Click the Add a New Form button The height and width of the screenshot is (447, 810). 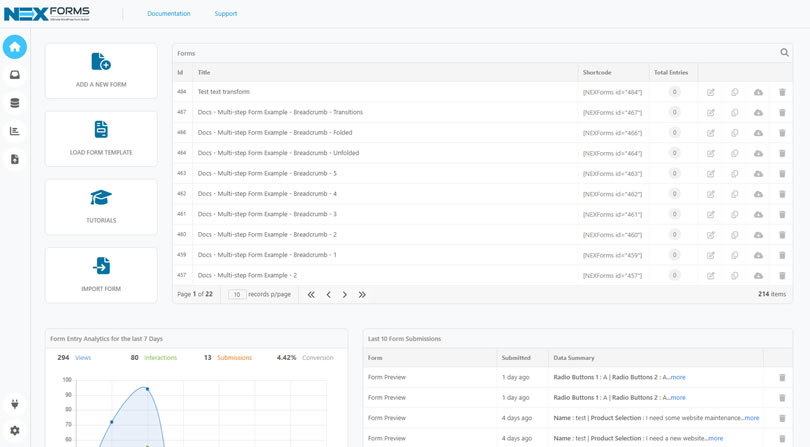101,71
